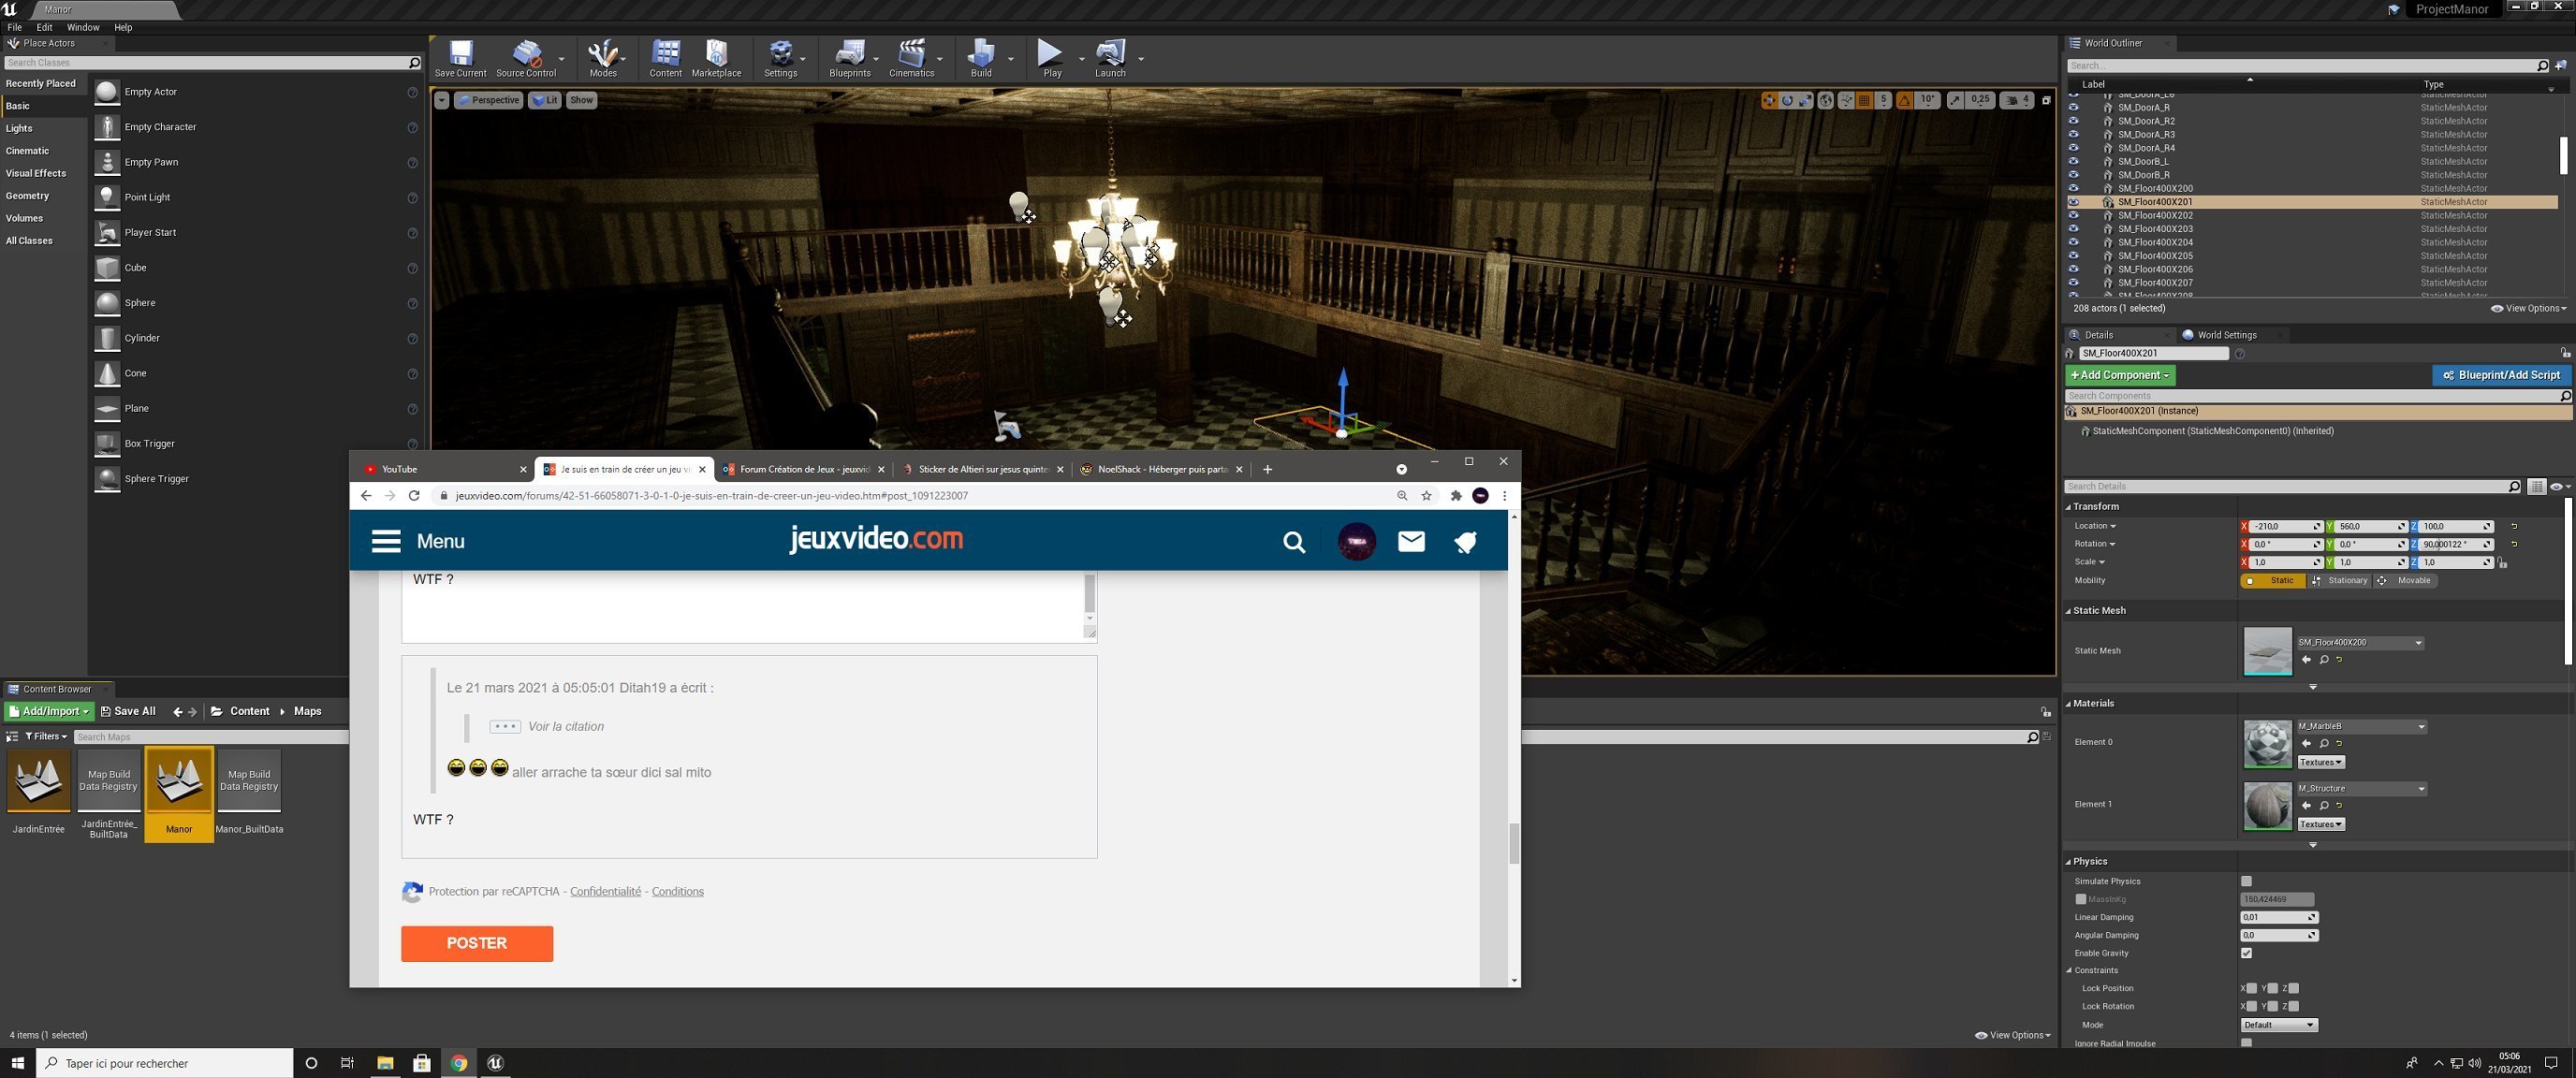The image size is (2576, 1078).
Task: Toggle the scale lock ratio
Action: point(2502,563)
